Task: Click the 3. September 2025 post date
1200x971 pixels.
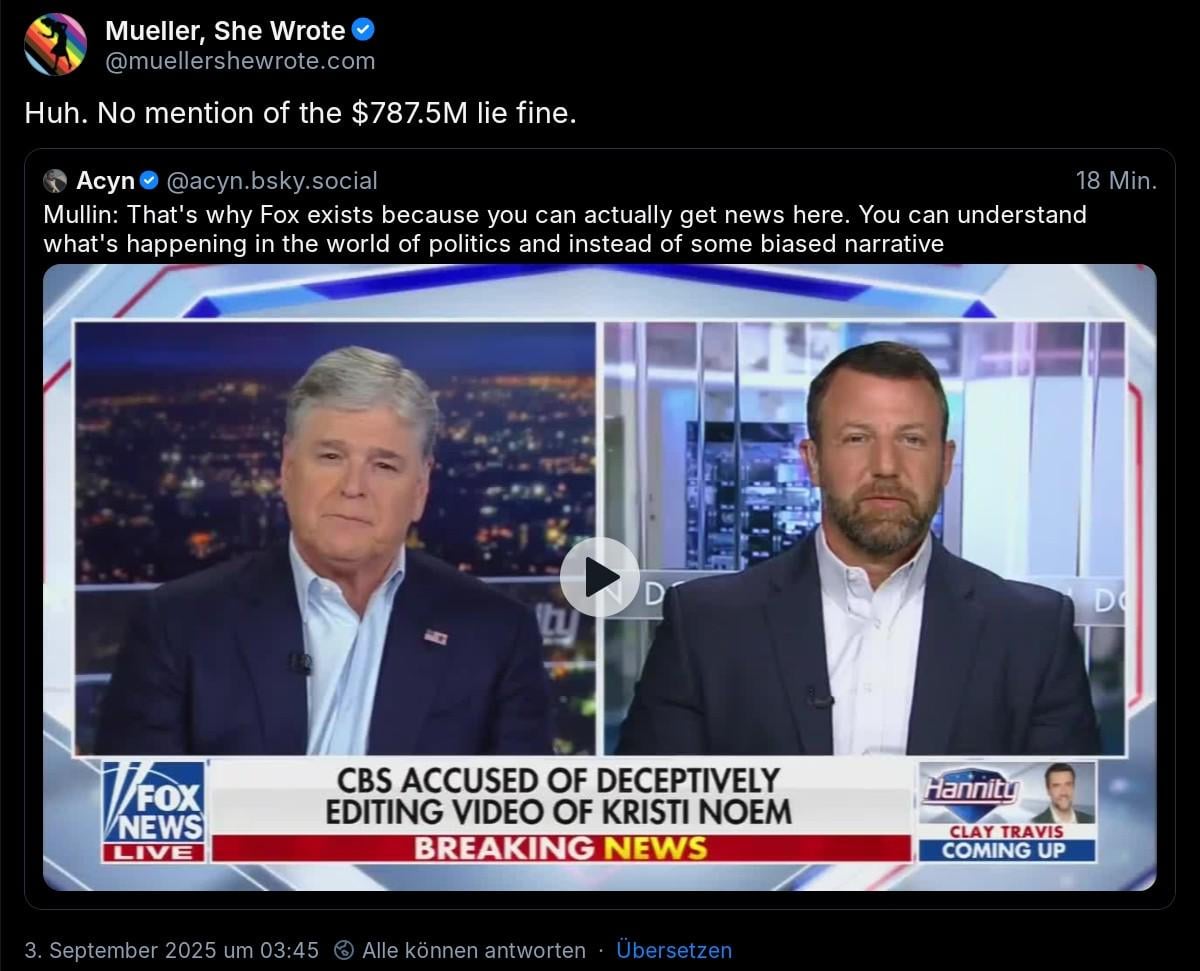Action: 171,950
